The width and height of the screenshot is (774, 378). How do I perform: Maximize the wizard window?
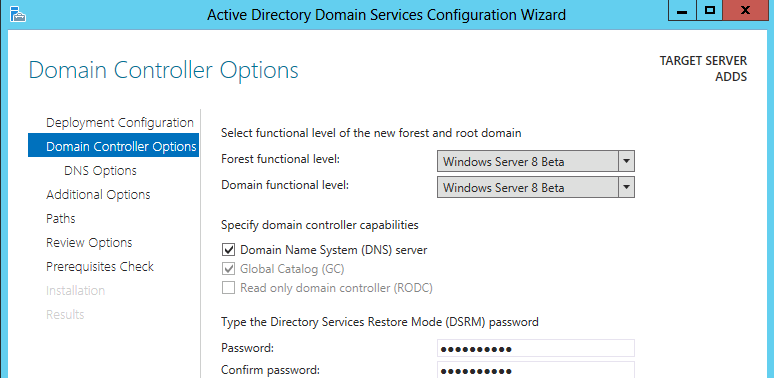tap(710, 11)
